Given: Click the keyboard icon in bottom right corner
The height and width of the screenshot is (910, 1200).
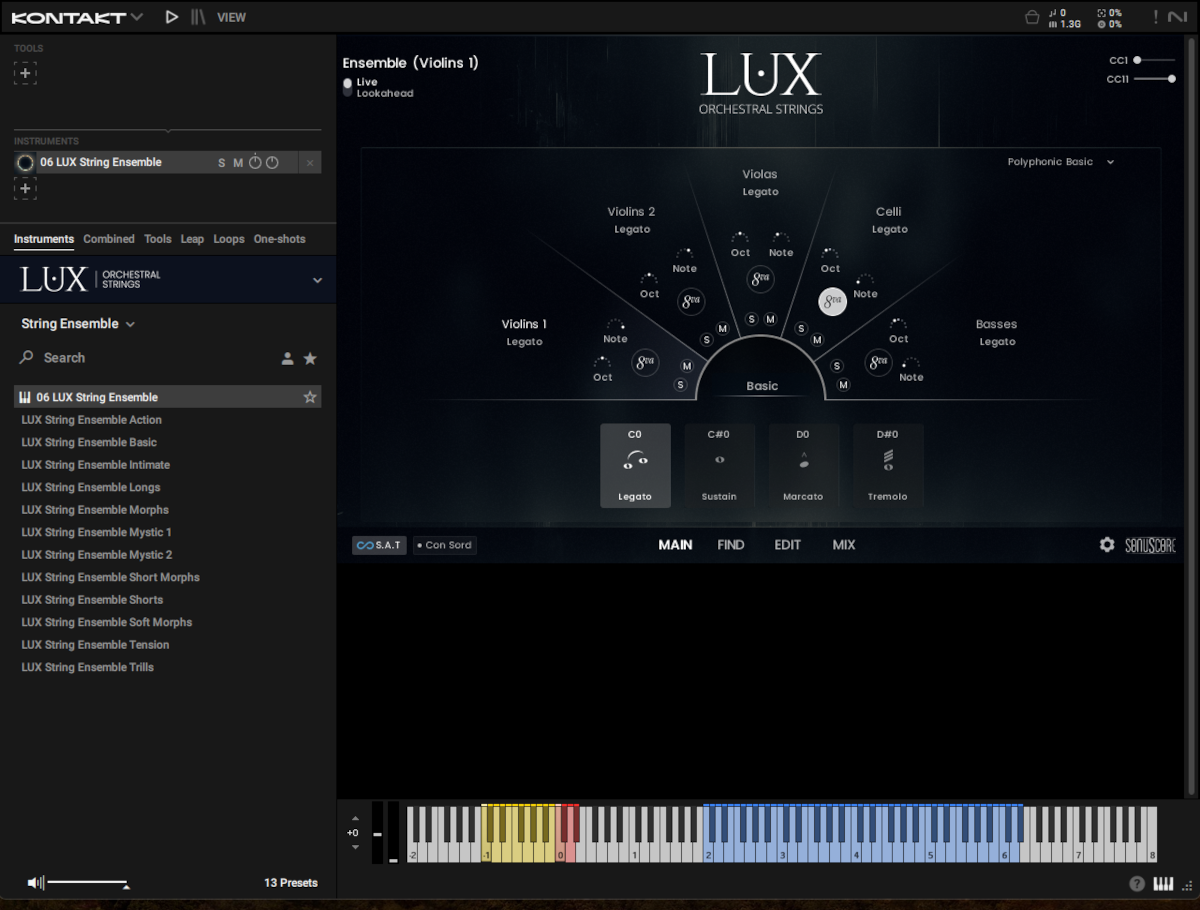Looking at the screenshot, I should pyautogui.click(x=1163, y=884).
